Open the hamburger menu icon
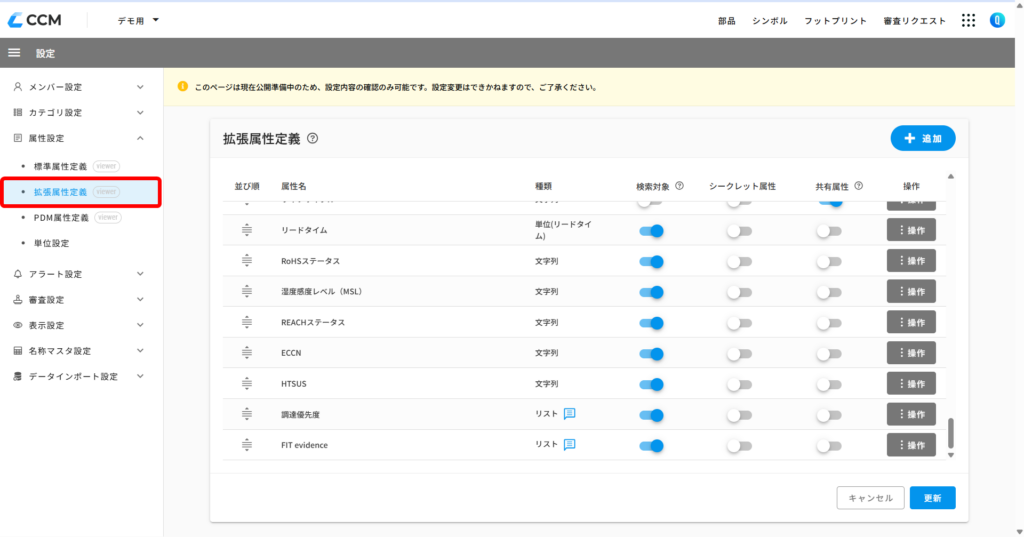1024x537 pixels. point(14,53)
